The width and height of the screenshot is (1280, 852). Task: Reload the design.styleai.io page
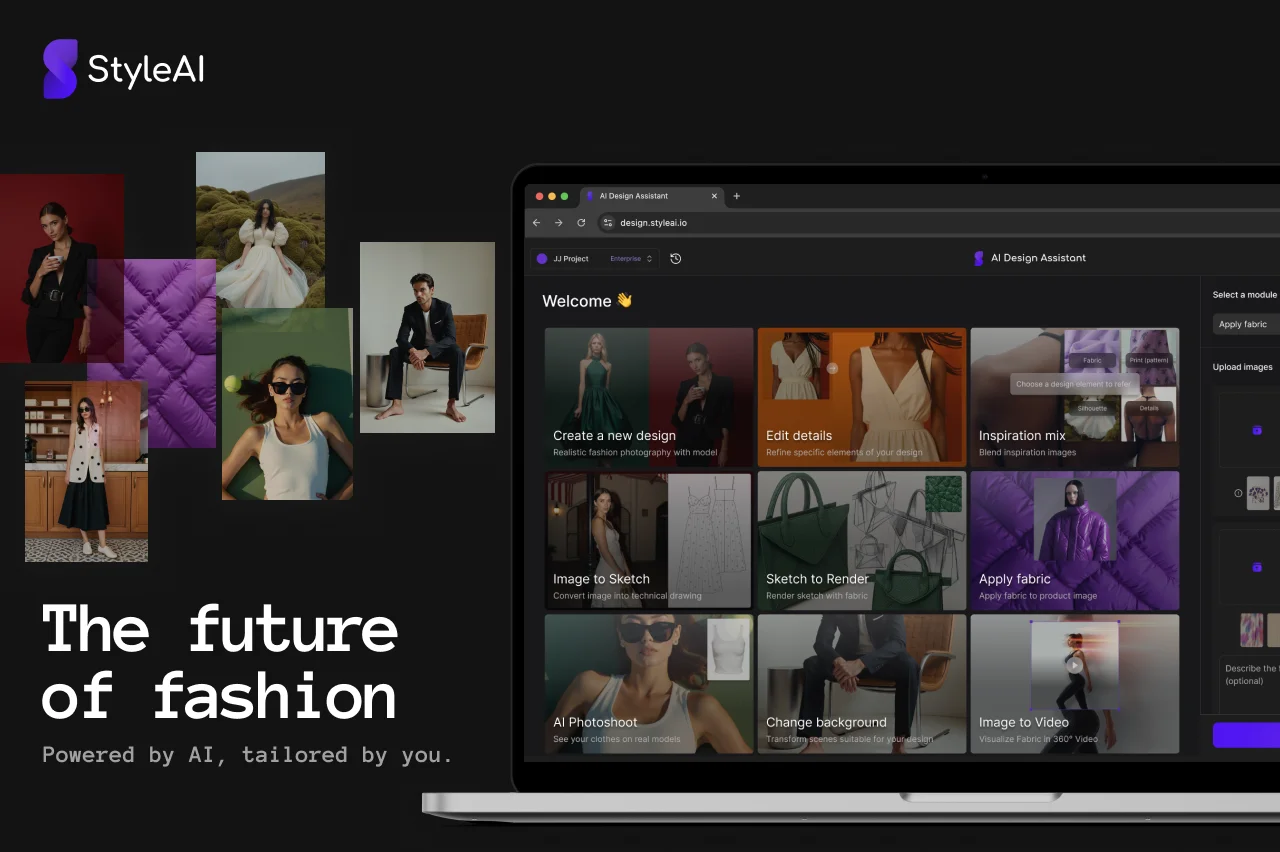point(581,223)
